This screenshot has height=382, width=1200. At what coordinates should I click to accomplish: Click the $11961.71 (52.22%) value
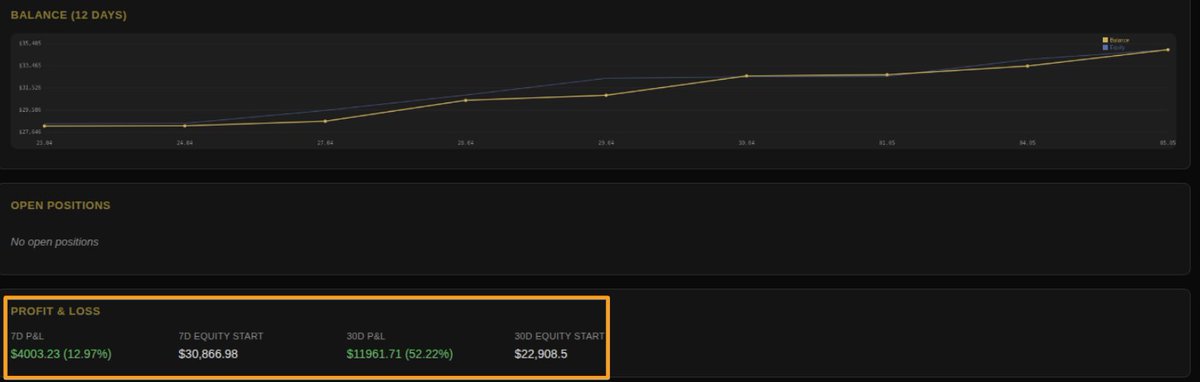pyautogui.click(x=400, y=354)
